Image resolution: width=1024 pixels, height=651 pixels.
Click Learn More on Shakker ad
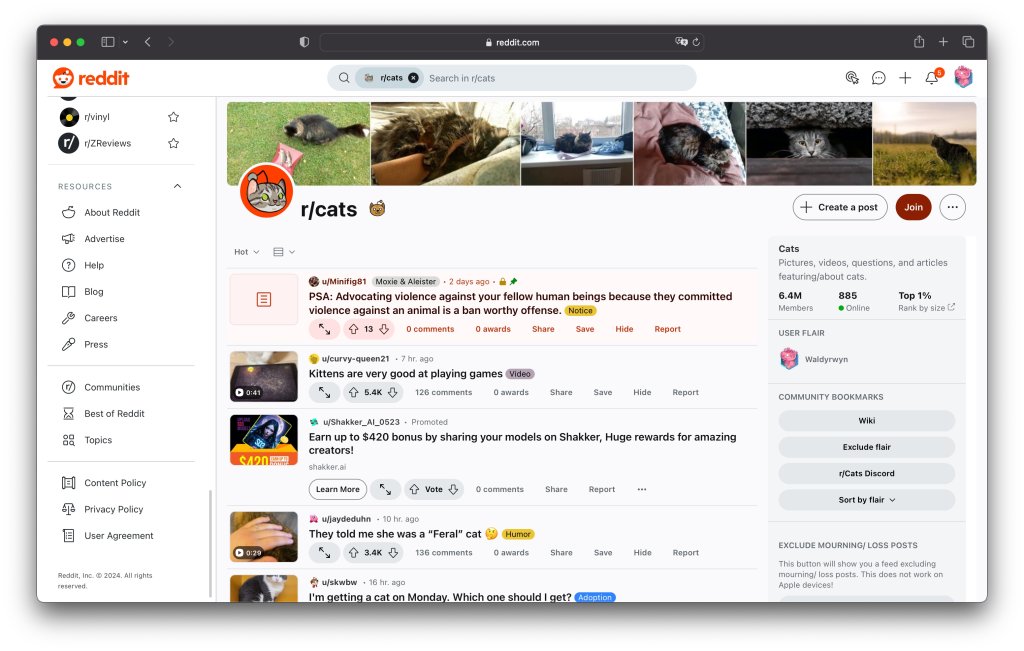coord(338,489)
